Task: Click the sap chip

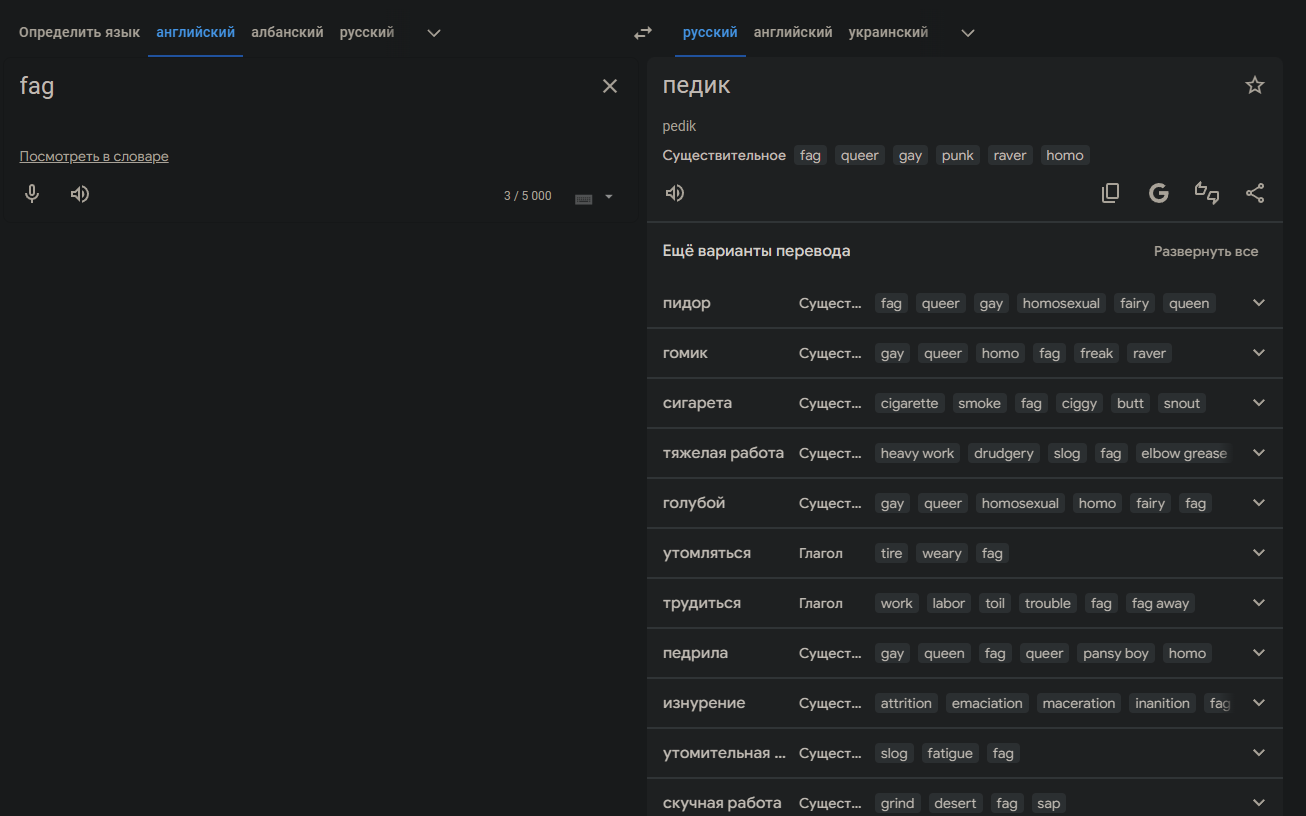Action: coord(1049,803)
